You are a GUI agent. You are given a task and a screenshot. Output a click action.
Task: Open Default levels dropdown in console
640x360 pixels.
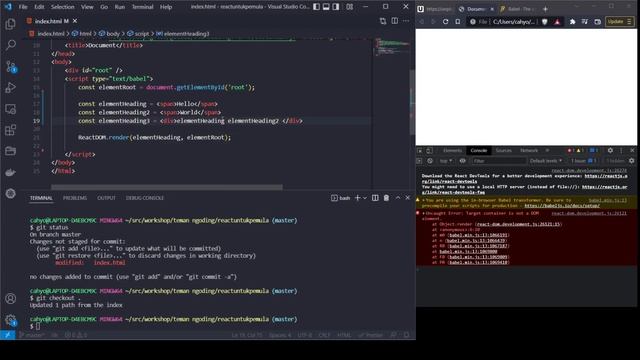tap(546, 161)
